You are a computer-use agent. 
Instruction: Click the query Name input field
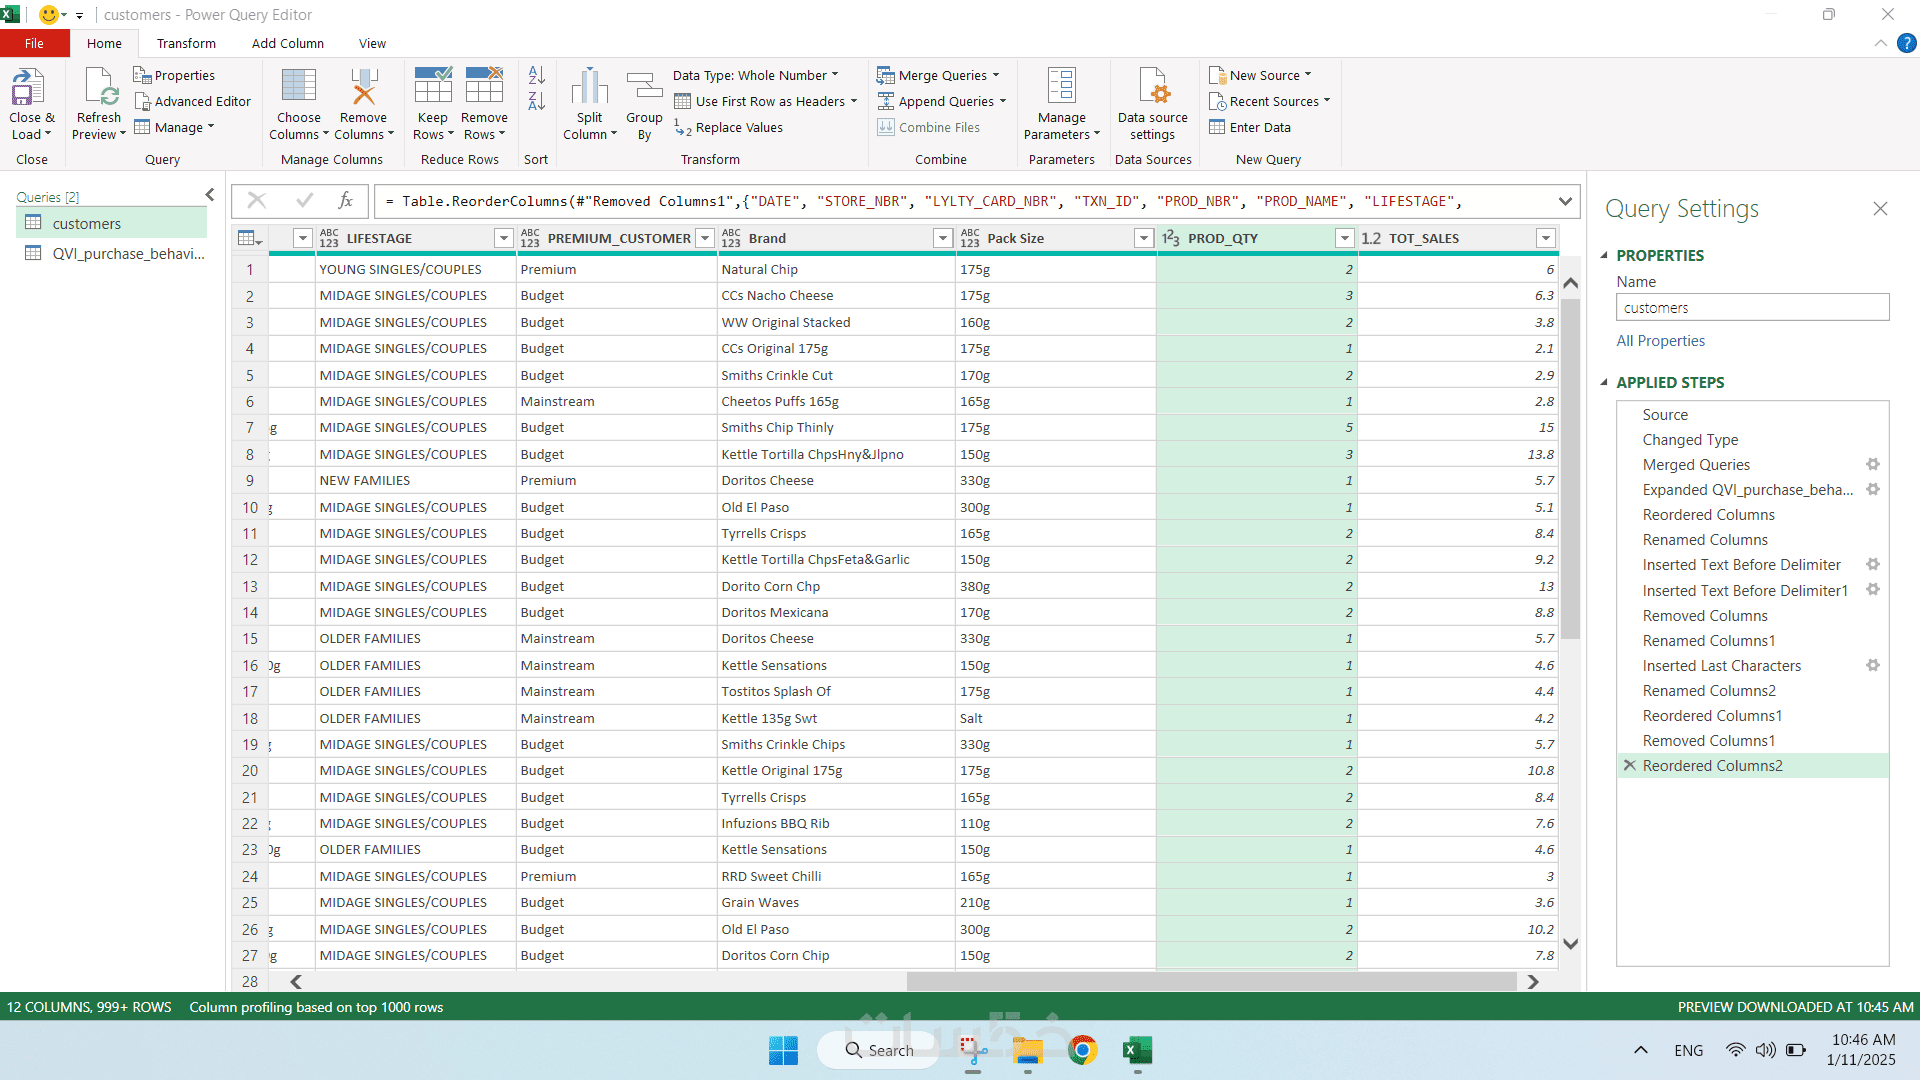click(x=1752, y=308)
